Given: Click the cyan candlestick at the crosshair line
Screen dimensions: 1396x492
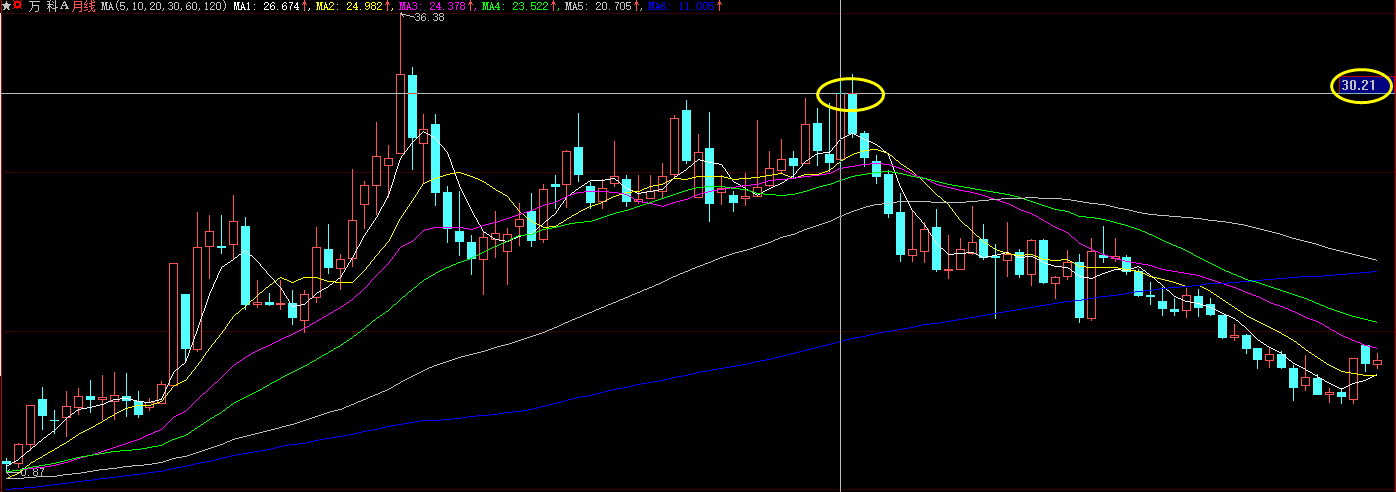Looking at the screenshot, I should tap(852, 114).
